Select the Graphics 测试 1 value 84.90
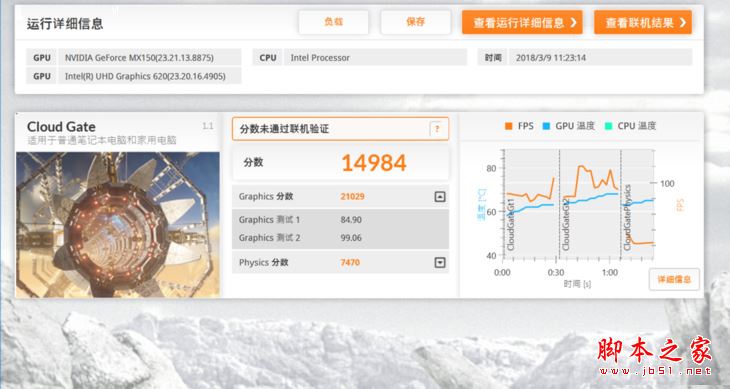Screen dimensions: 730x389 point(351,220)
